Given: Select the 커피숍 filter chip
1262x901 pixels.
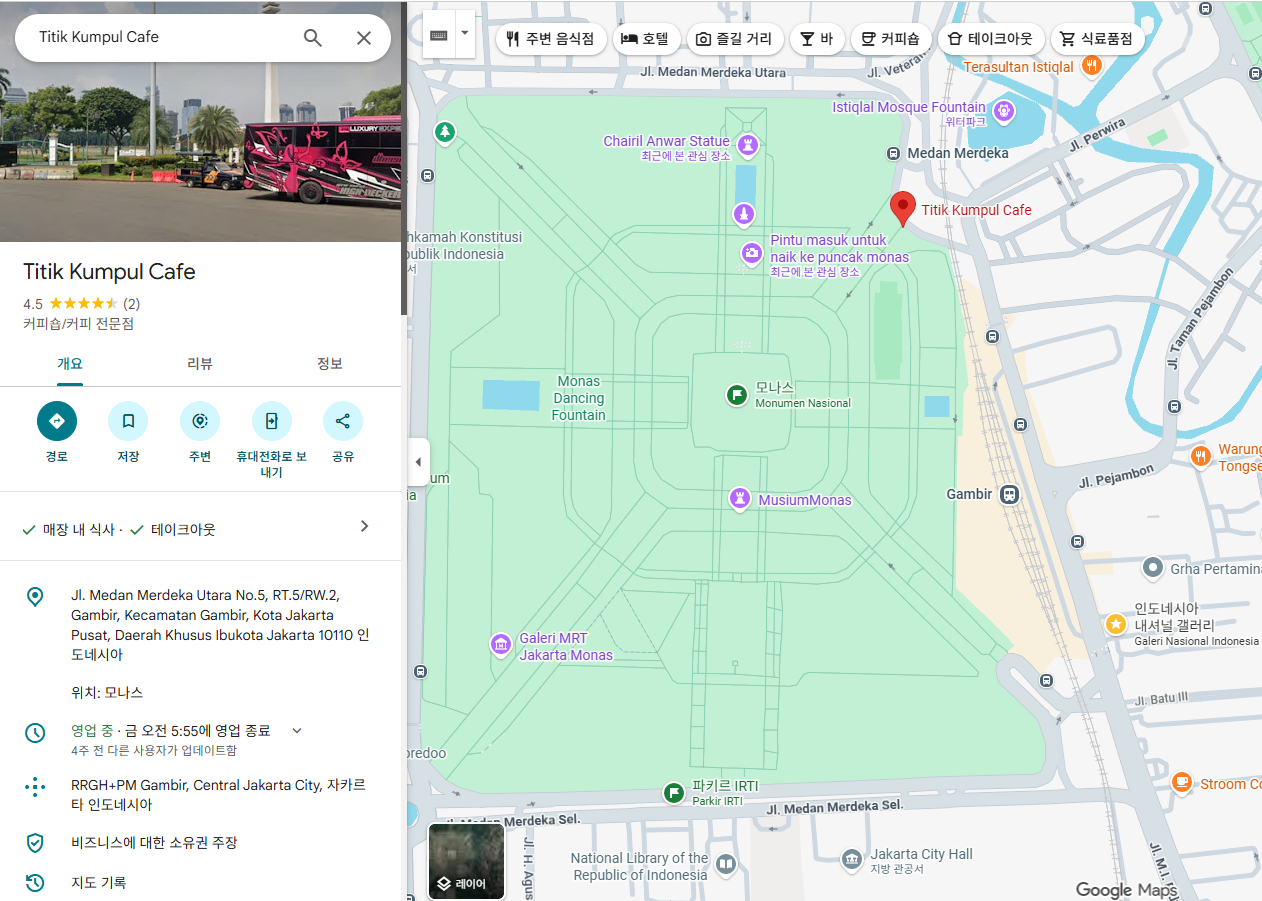Looking at the screenshot, I should (892, 39).
